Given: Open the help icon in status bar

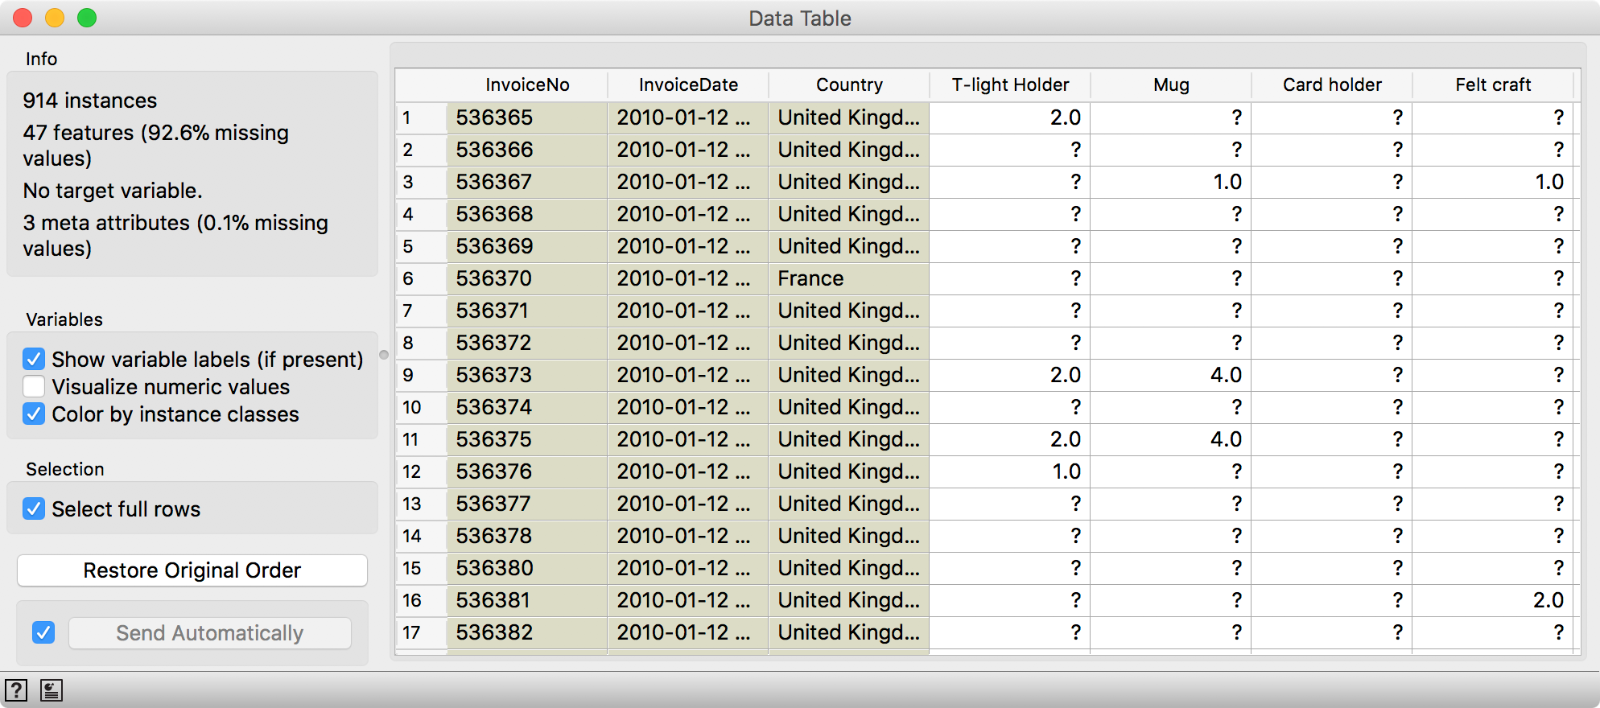Looking at the screenshot, I should click(x=16, y=690).
